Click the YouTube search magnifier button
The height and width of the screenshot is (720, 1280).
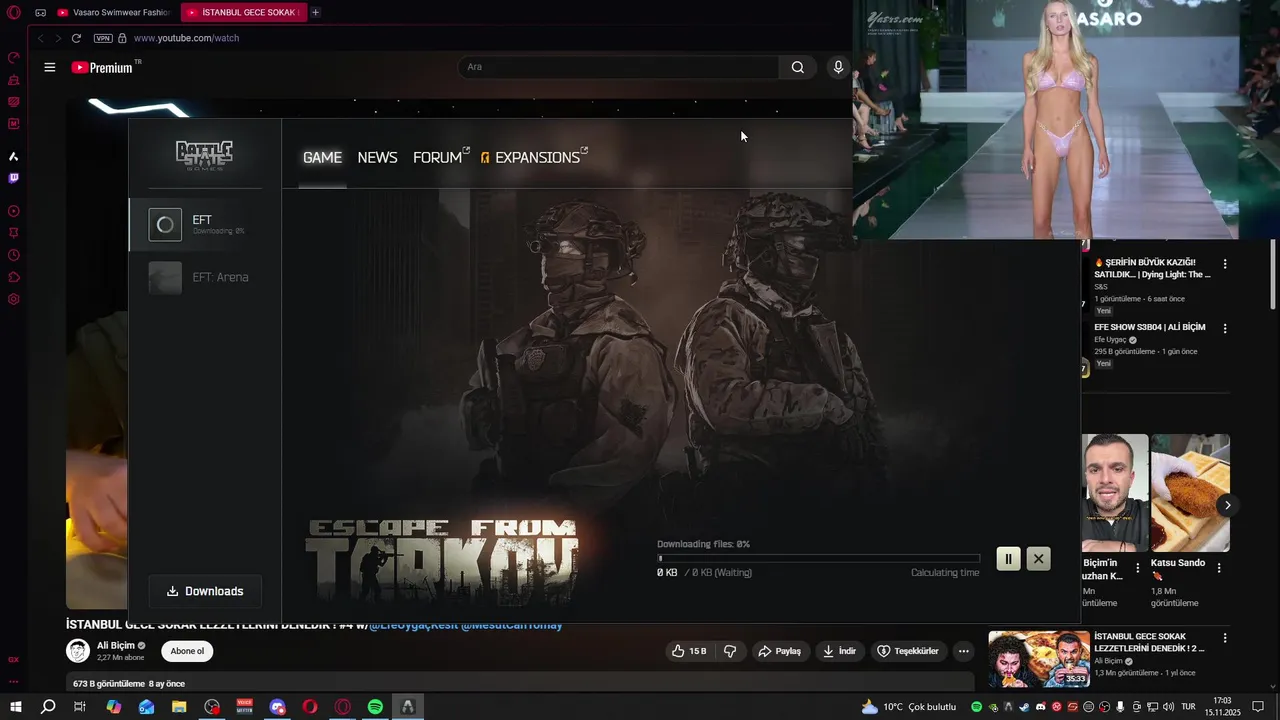[x=797, y=67]
